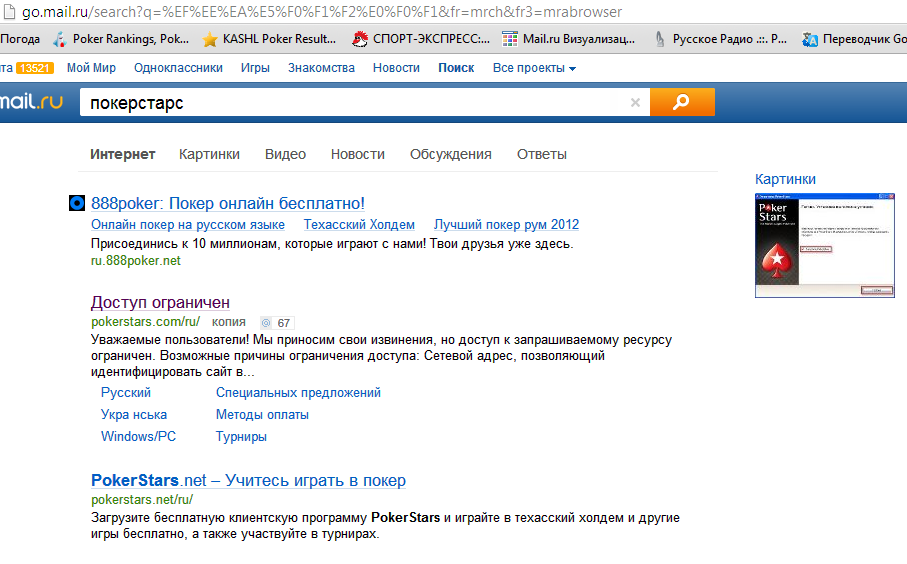Open the Mail.ru Визуализация bookmark
Screen dimensions: 907x564
[510, 40]
